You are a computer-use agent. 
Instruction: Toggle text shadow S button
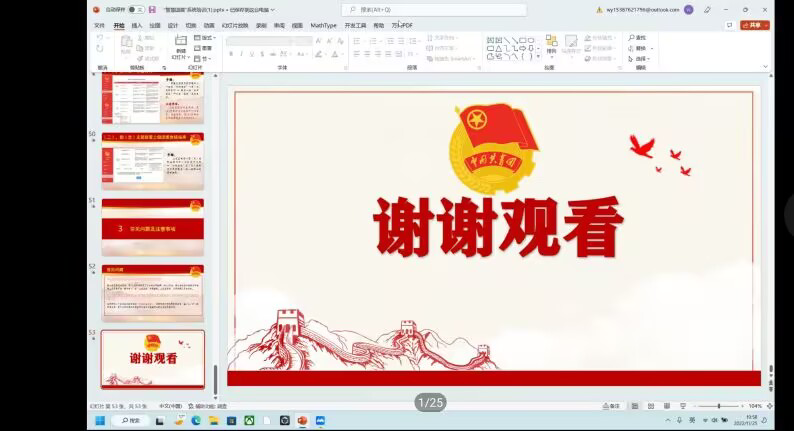(x=262, y=54)
